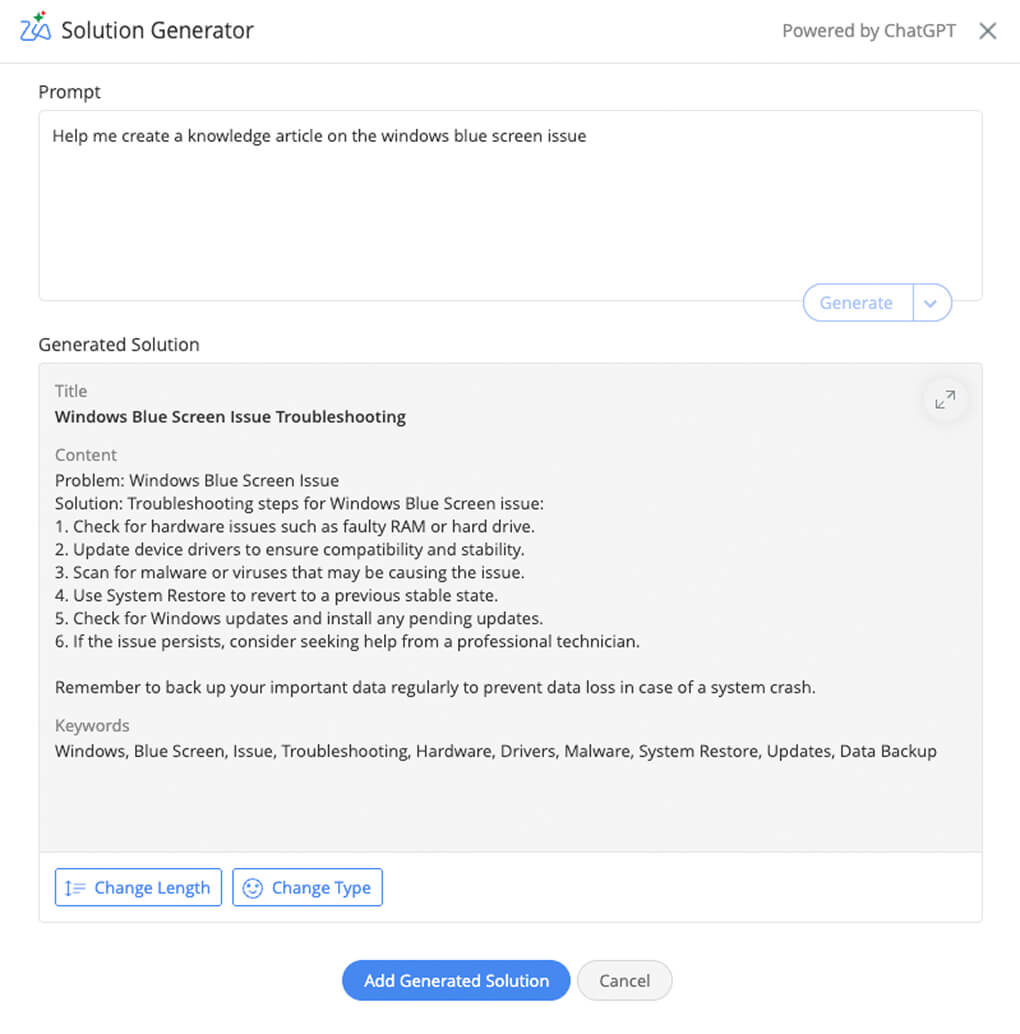Dismiss the Solution Generator with the X icon
Image resolution: width=1020 pixels, height=1034 pixels.
pos(987,31)
